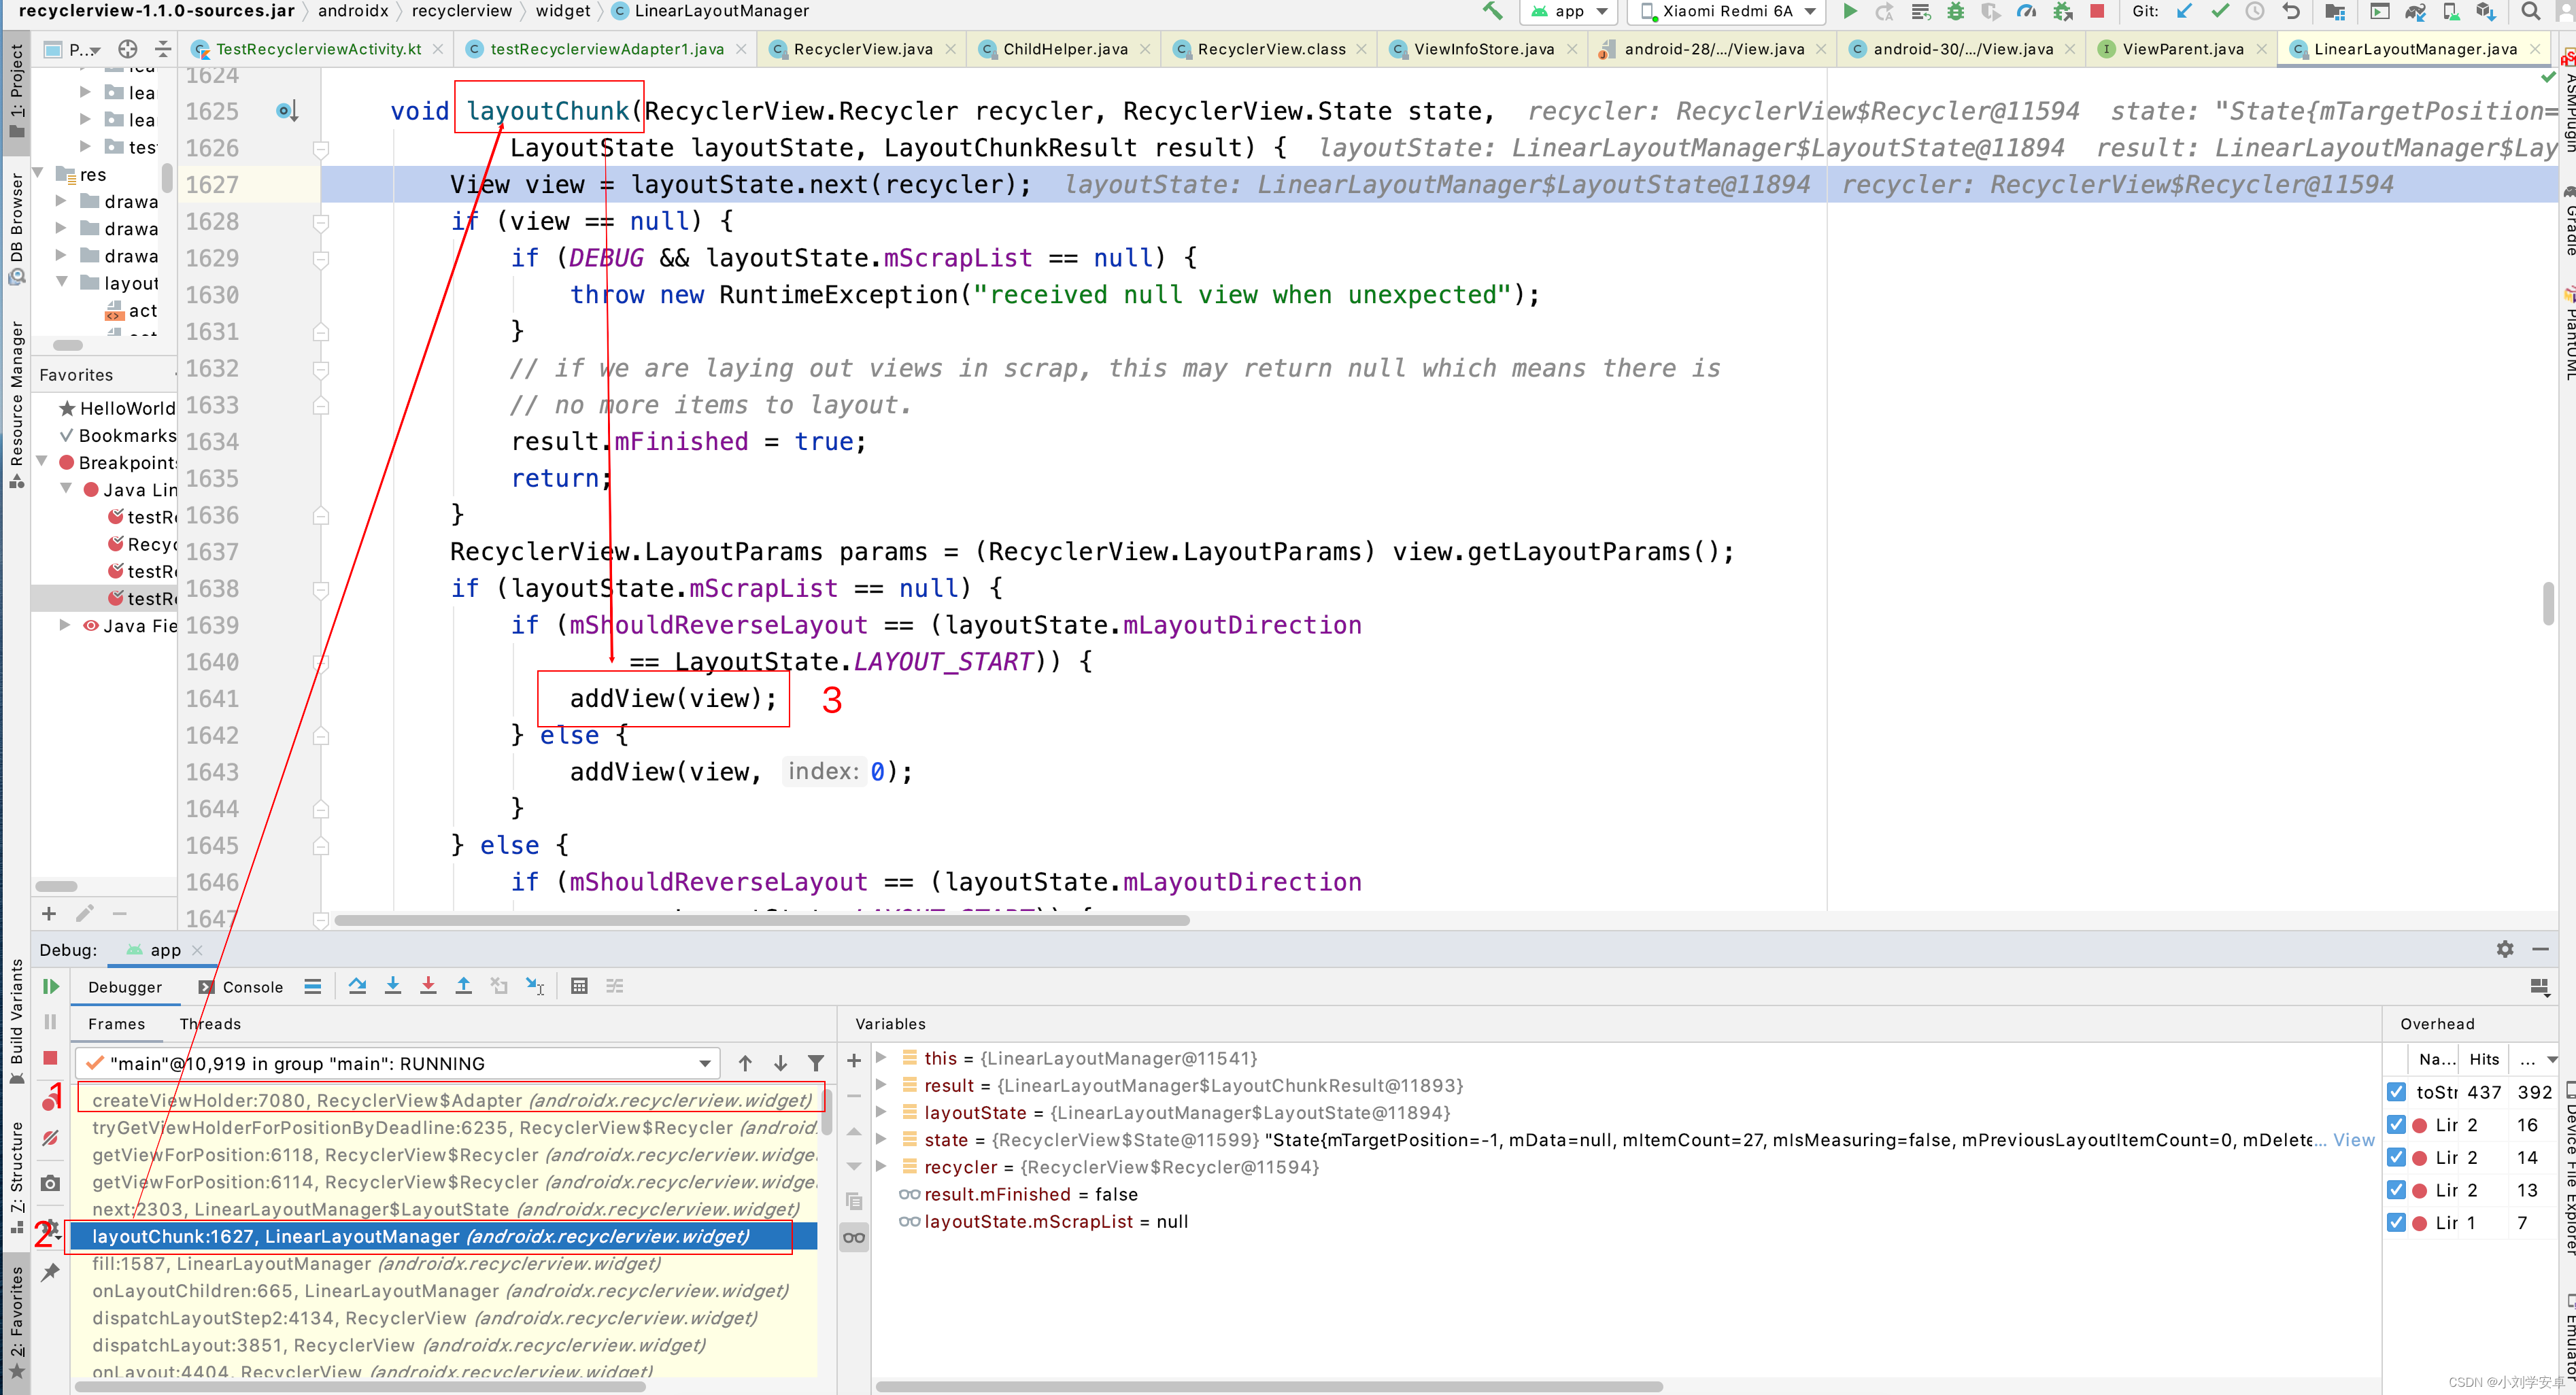This screenshot has height=1395, width=2576.
Task: Open the Console tab in Debug window
Action: (x=253, y=987)
